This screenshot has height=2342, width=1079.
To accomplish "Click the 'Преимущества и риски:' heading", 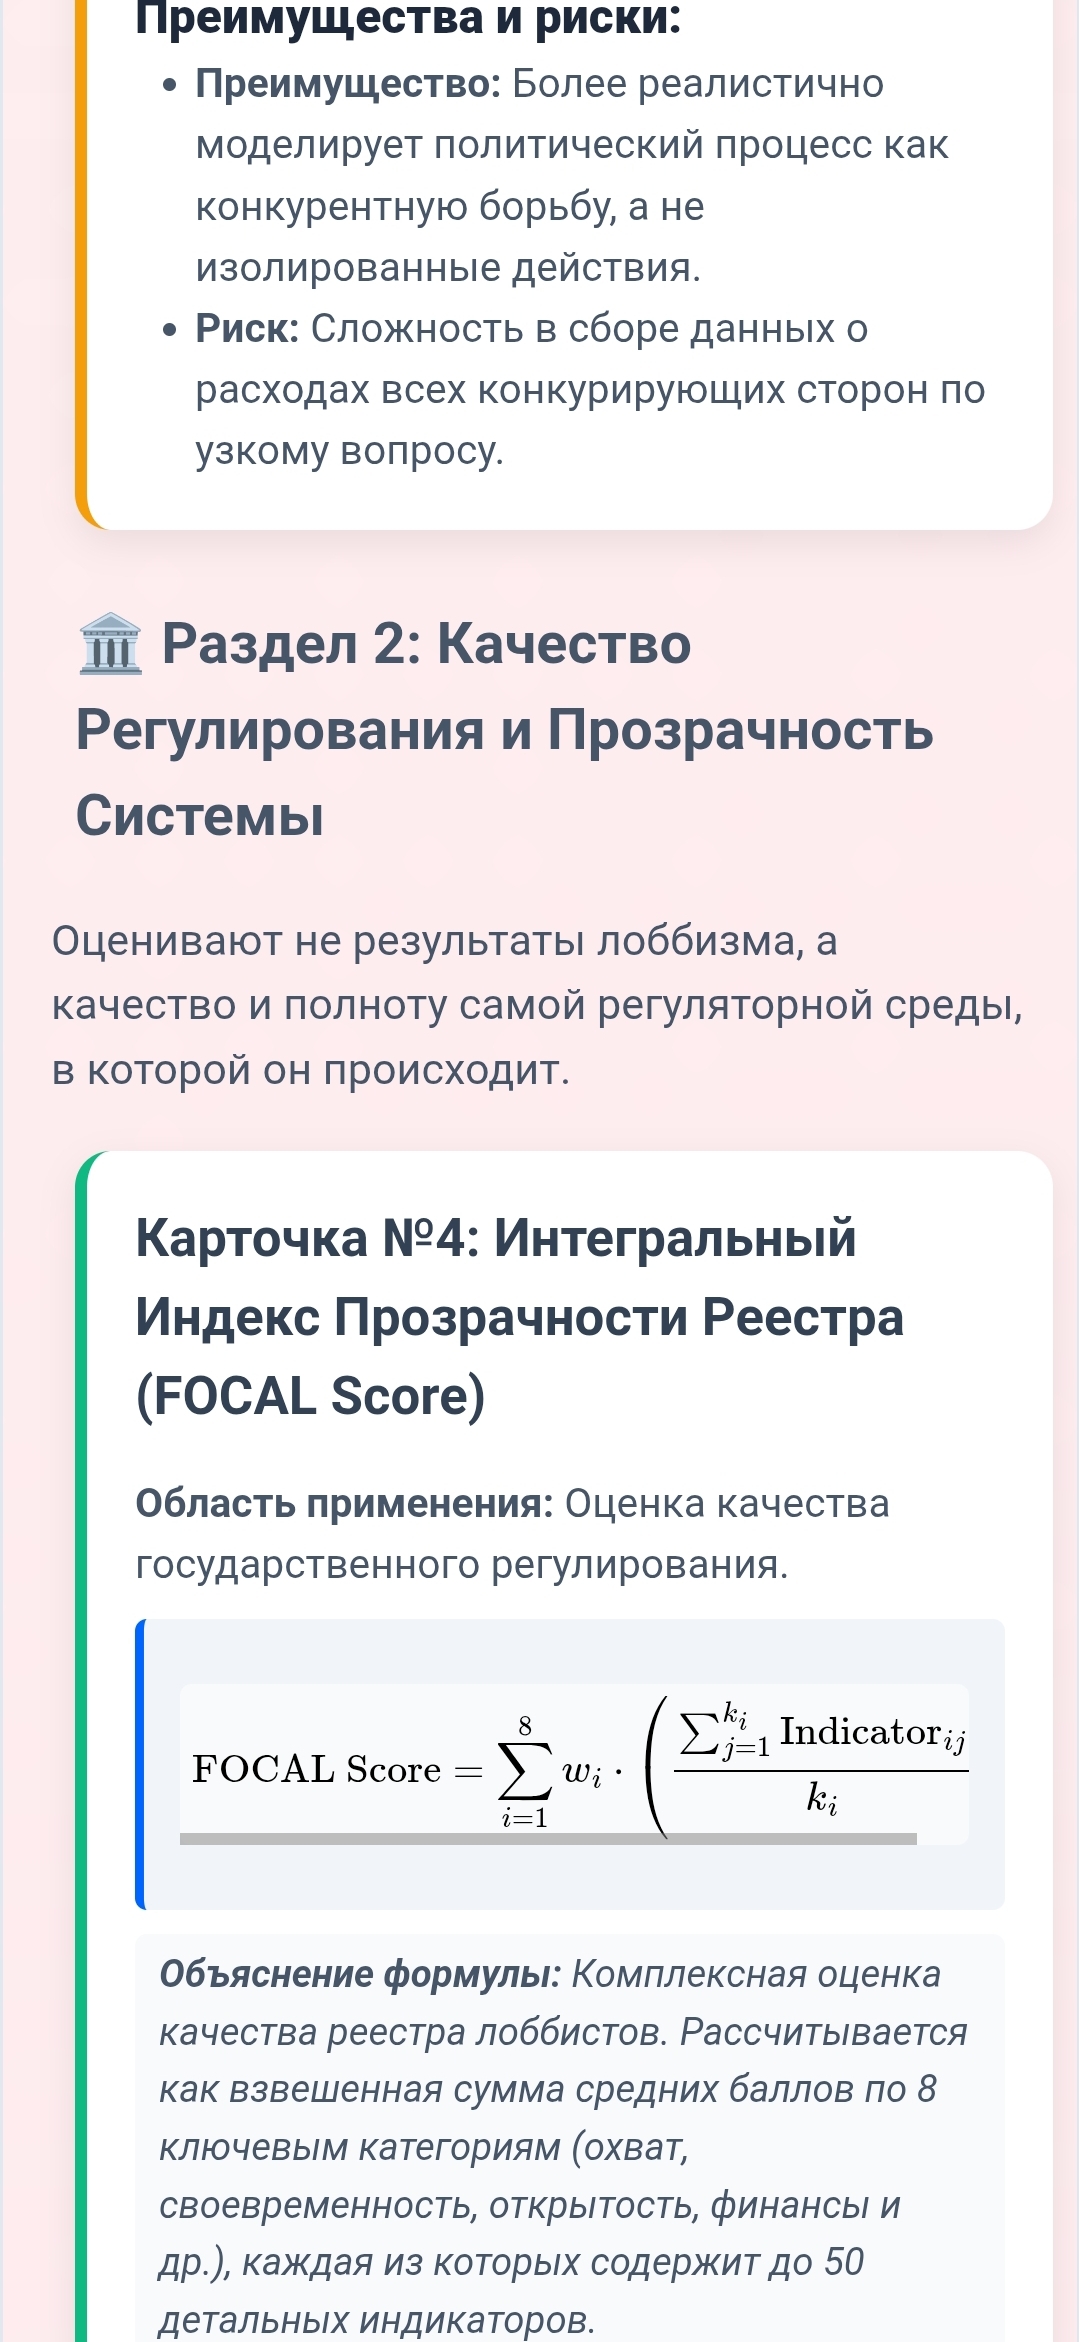I will click(x=408, y=18).
